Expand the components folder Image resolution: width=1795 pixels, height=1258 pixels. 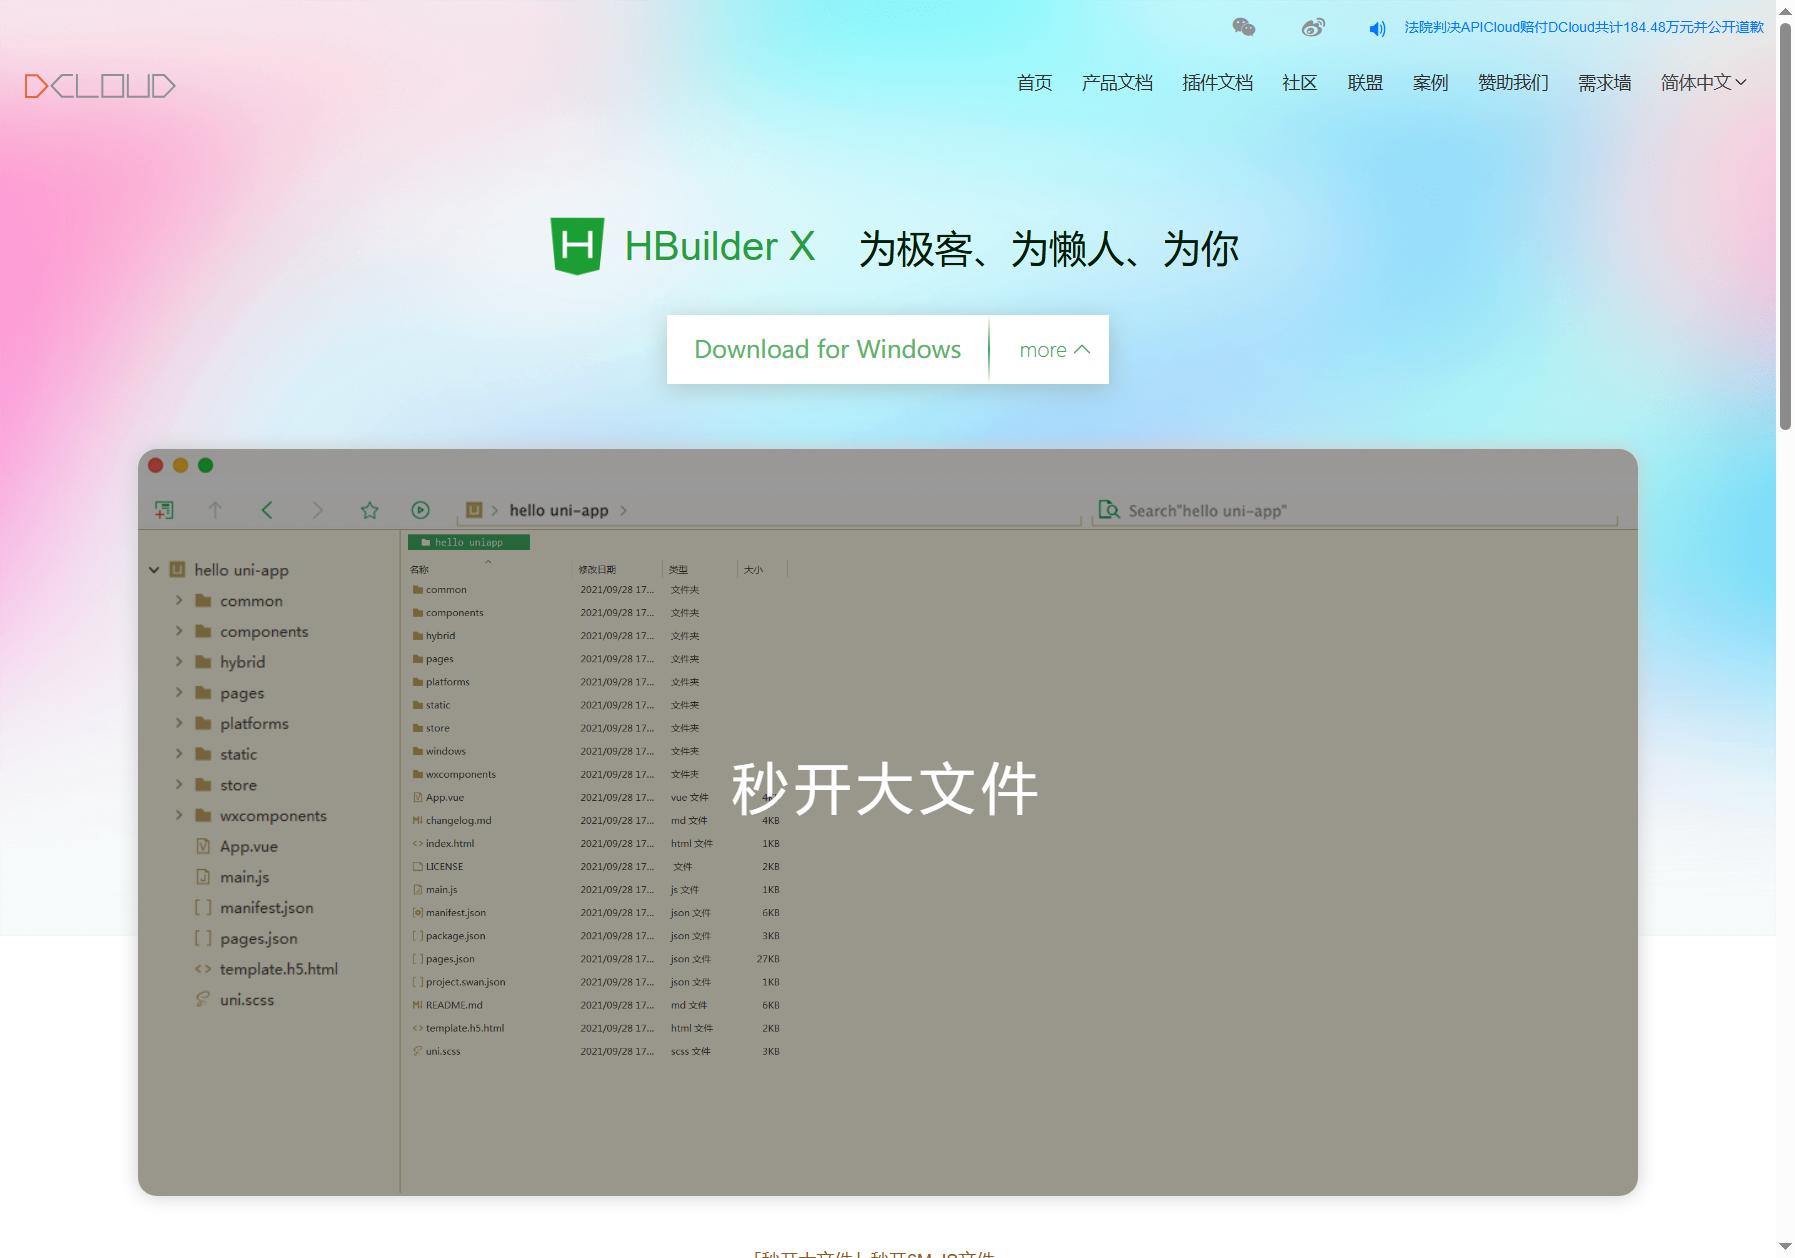[x=179, y=631]
